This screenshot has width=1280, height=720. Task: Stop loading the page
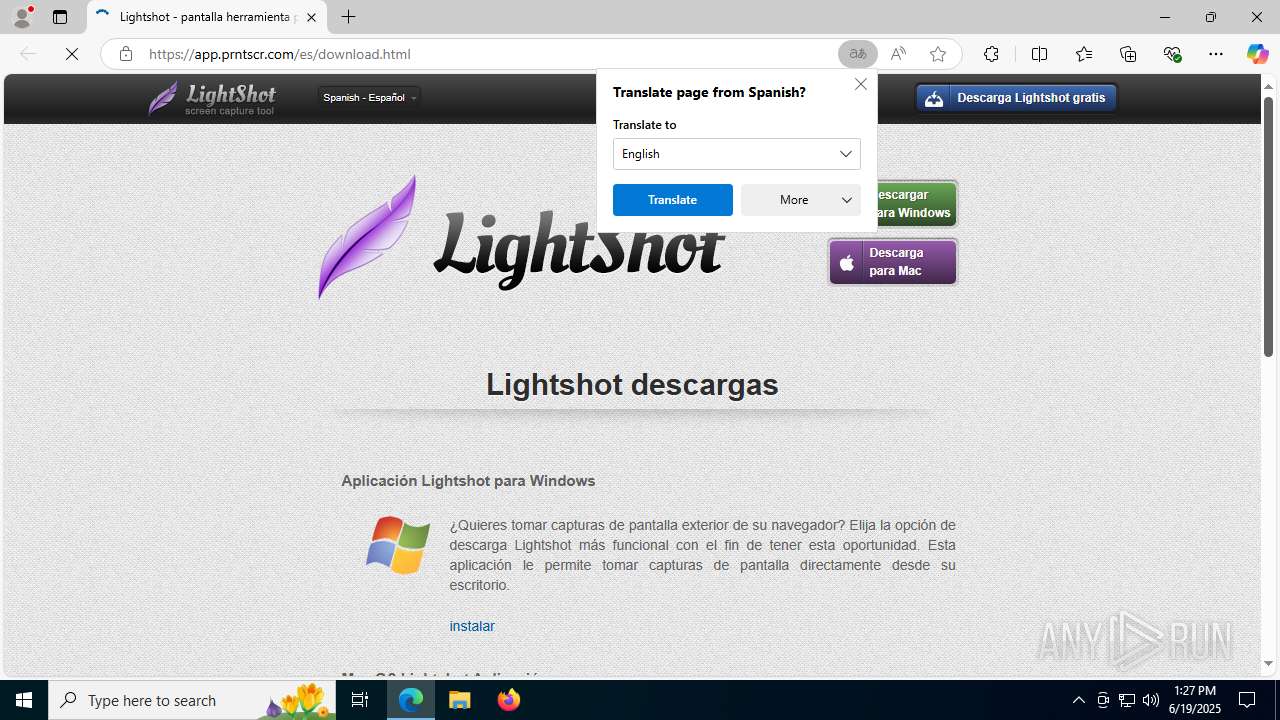point(72,54)
